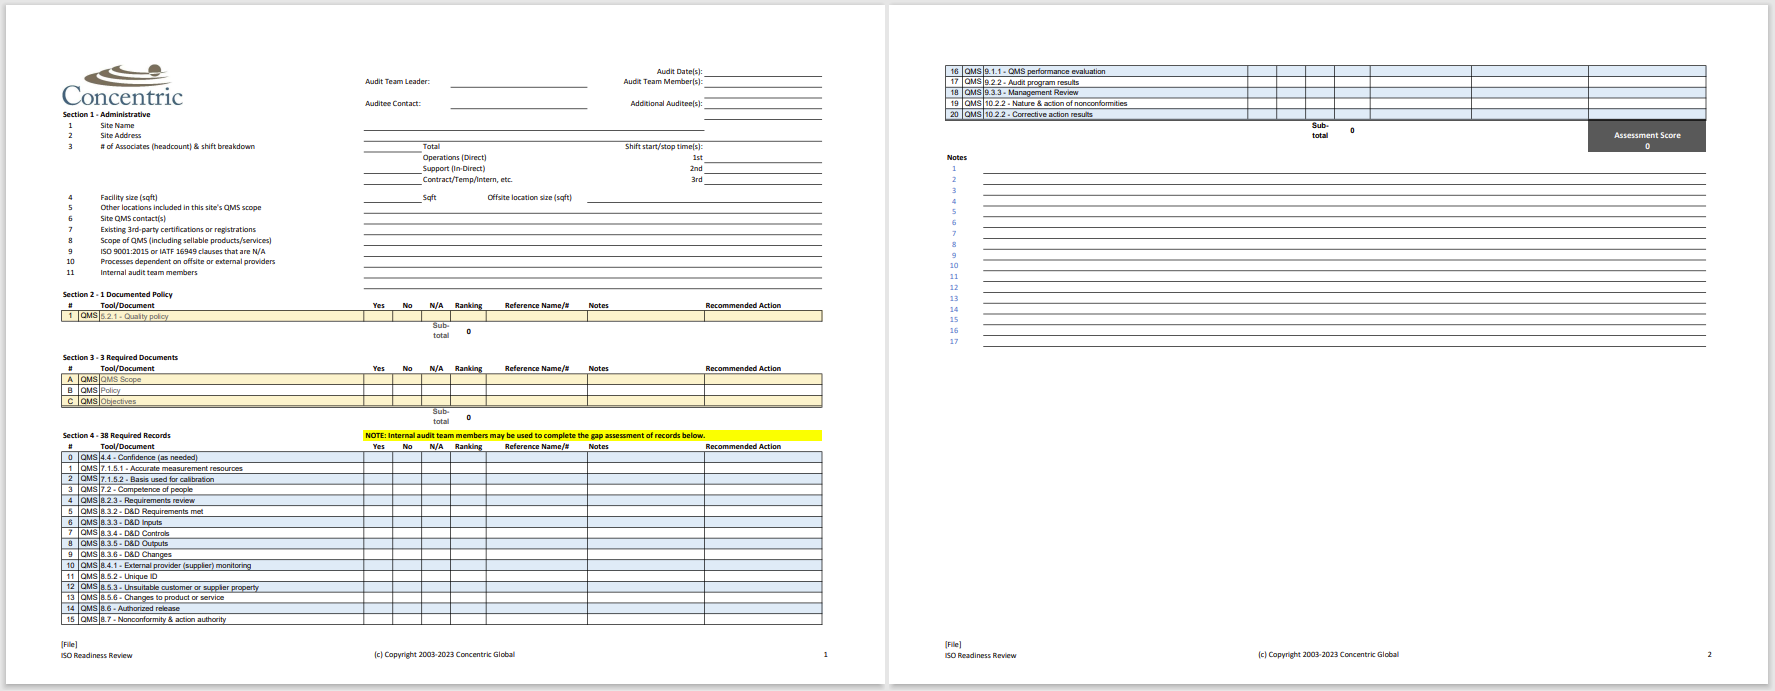The width and height of the screenshot is (1775, 691).
Task: Click the 'Audit Date(s):' label
Action: 679,72
